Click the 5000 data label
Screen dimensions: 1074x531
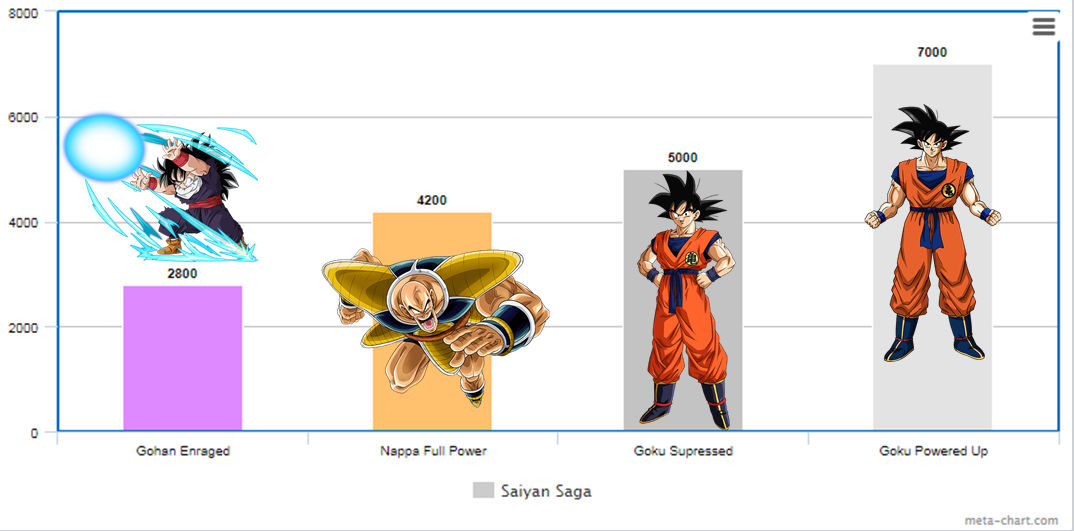[682, 158]
